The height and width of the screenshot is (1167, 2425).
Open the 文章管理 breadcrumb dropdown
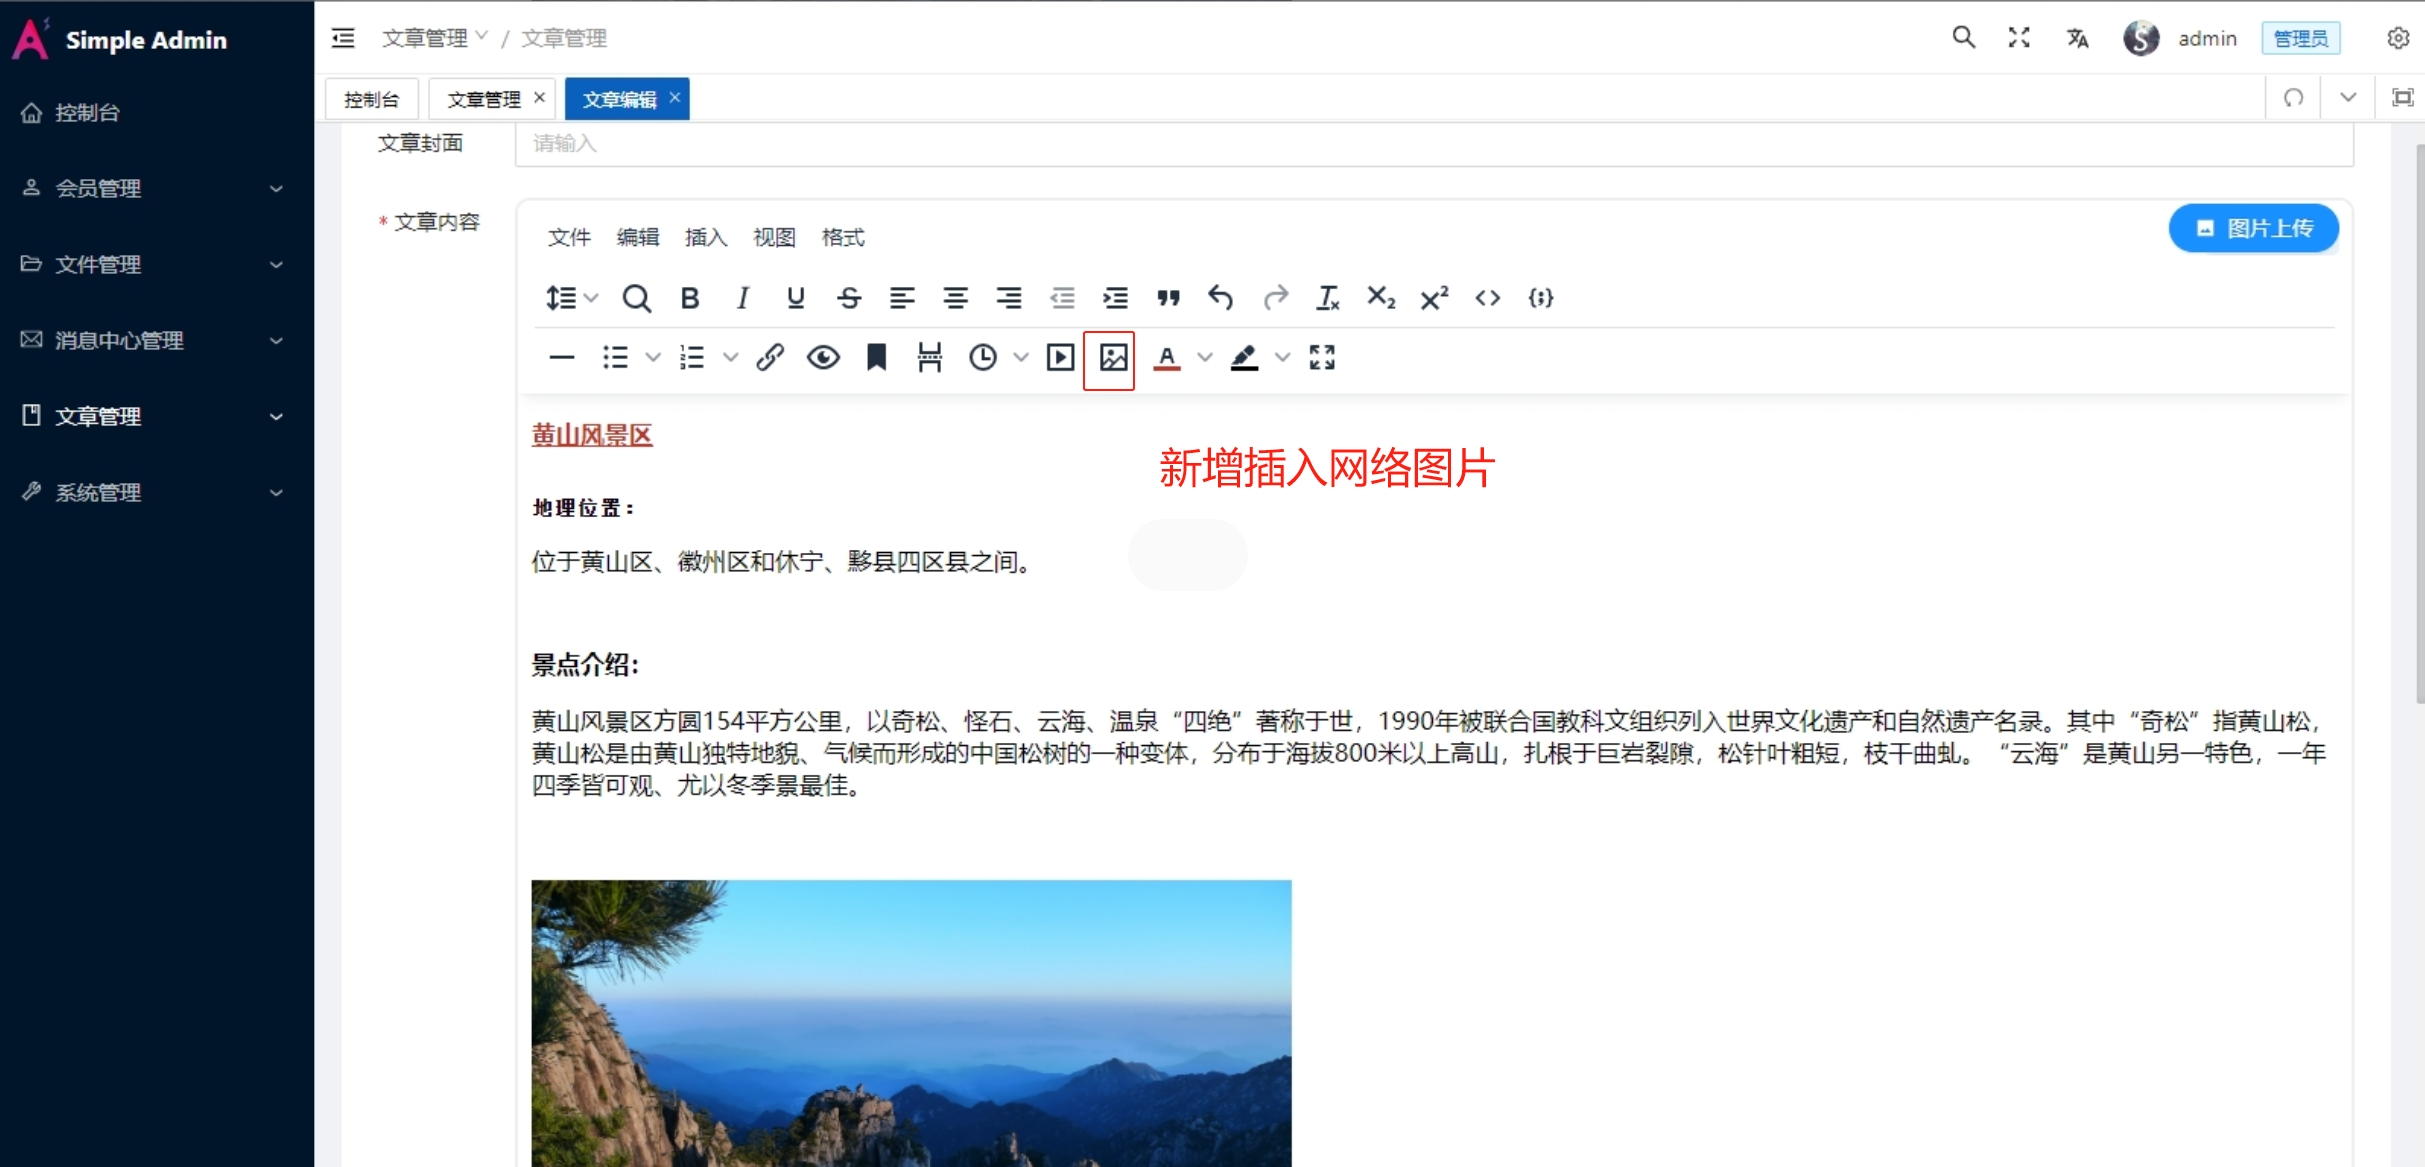(434, 38)
